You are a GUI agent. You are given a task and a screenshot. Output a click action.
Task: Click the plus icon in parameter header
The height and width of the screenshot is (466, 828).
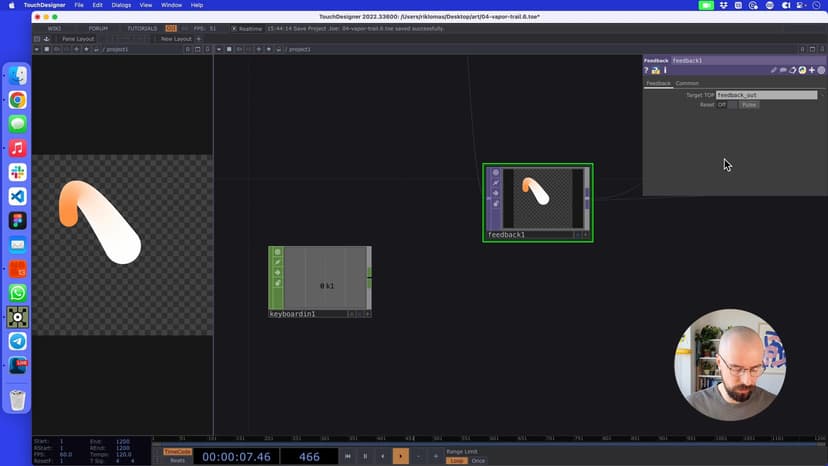coord(812,71)
